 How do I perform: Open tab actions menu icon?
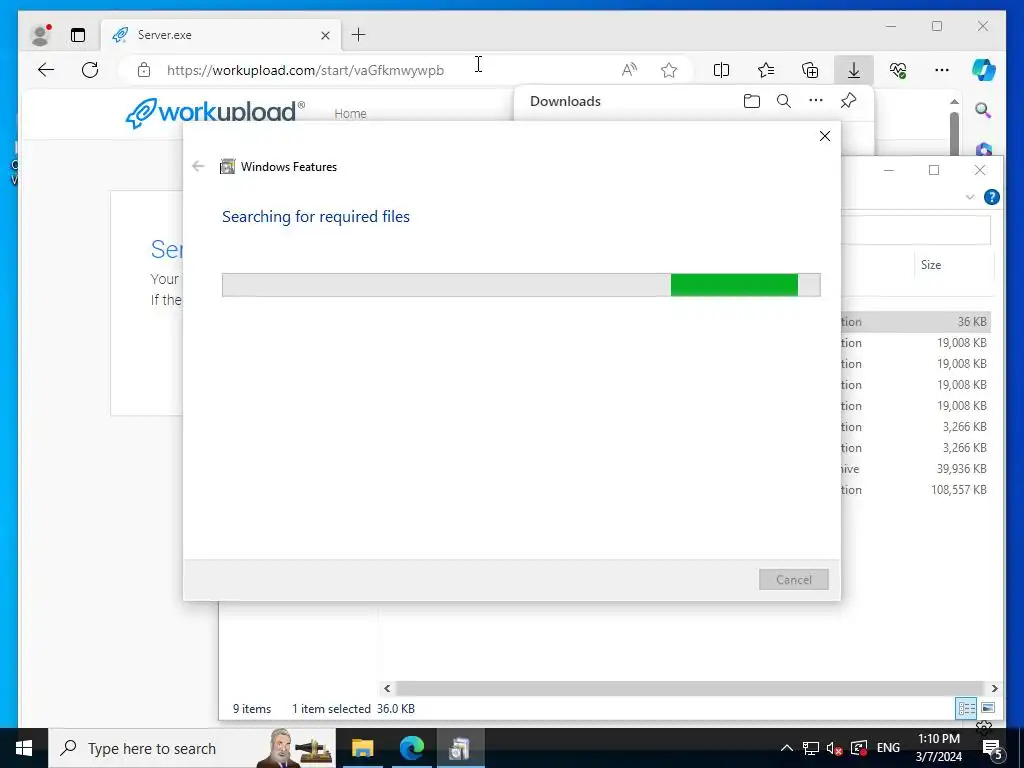coord(78,35)
